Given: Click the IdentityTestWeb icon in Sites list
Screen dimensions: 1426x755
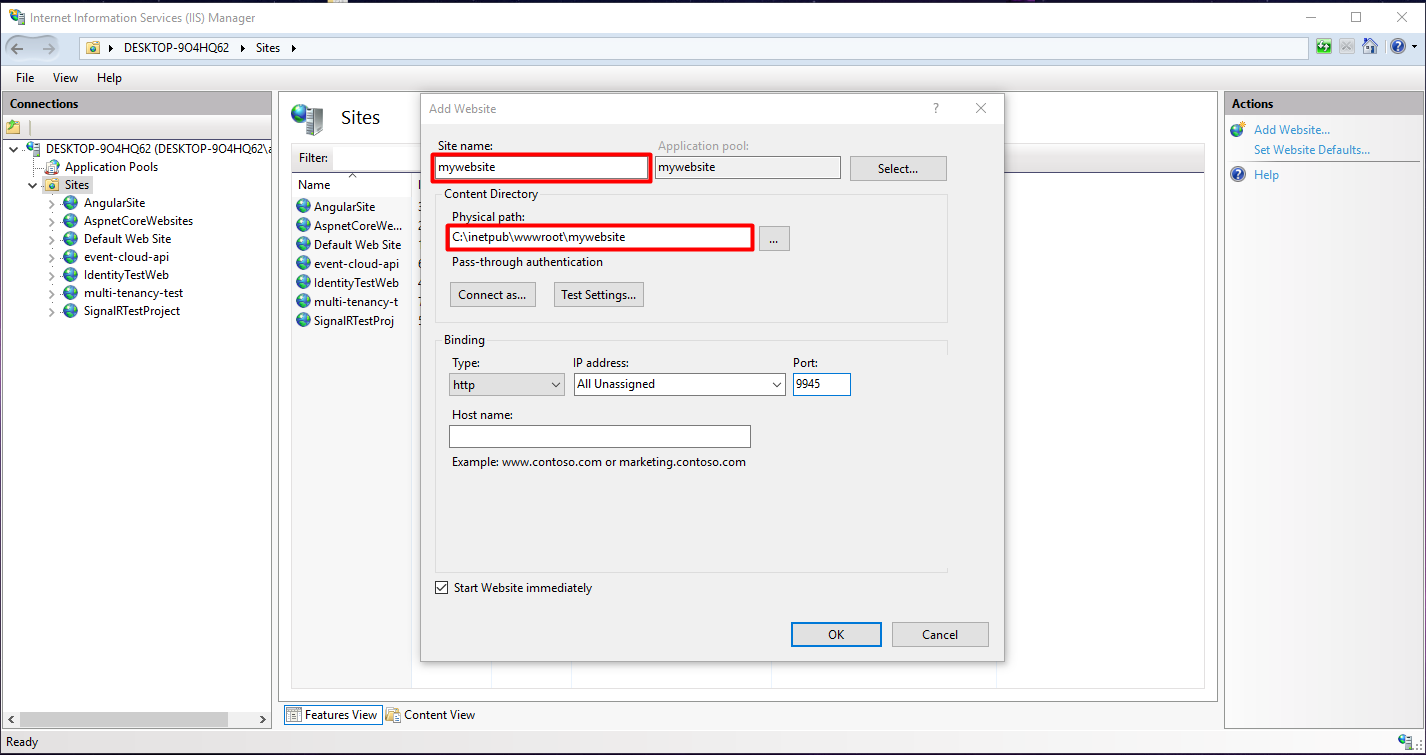Looking at the screenshot, I should click(303, 282).
